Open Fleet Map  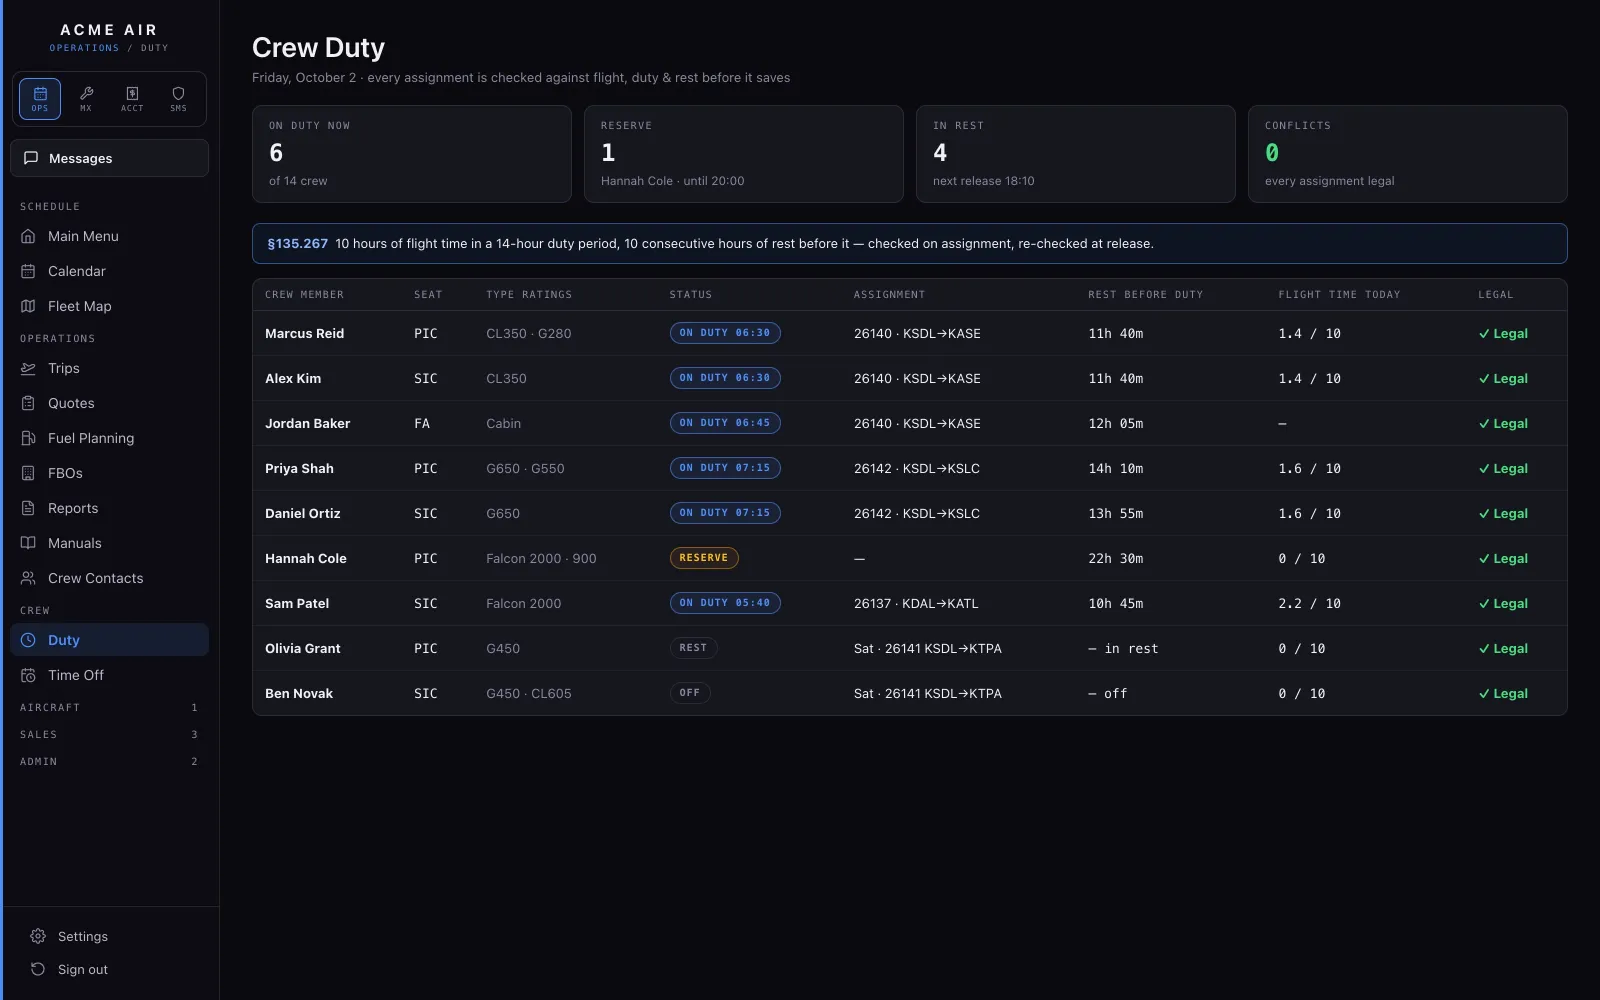click(x=109, y=306)
